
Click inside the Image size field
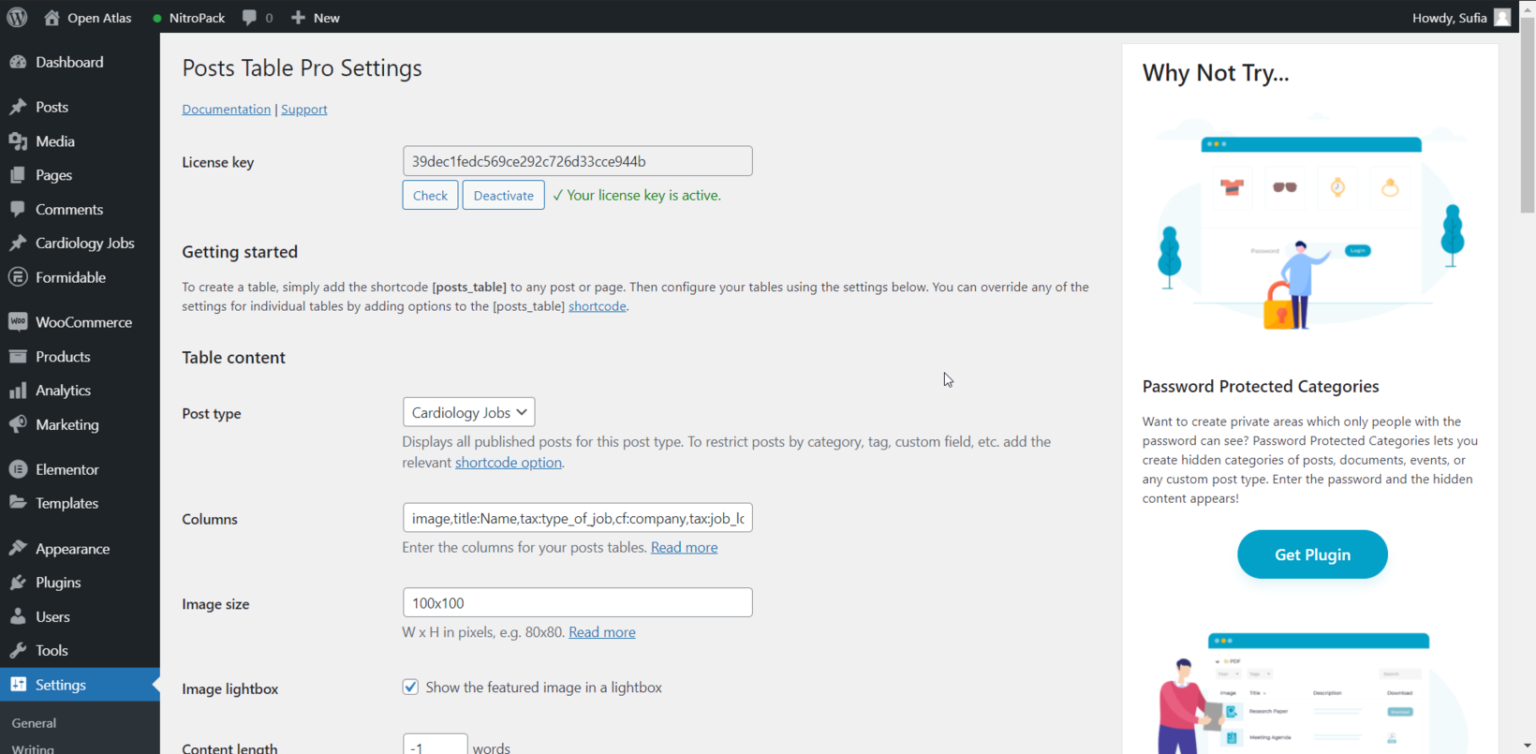coord(577,602)
